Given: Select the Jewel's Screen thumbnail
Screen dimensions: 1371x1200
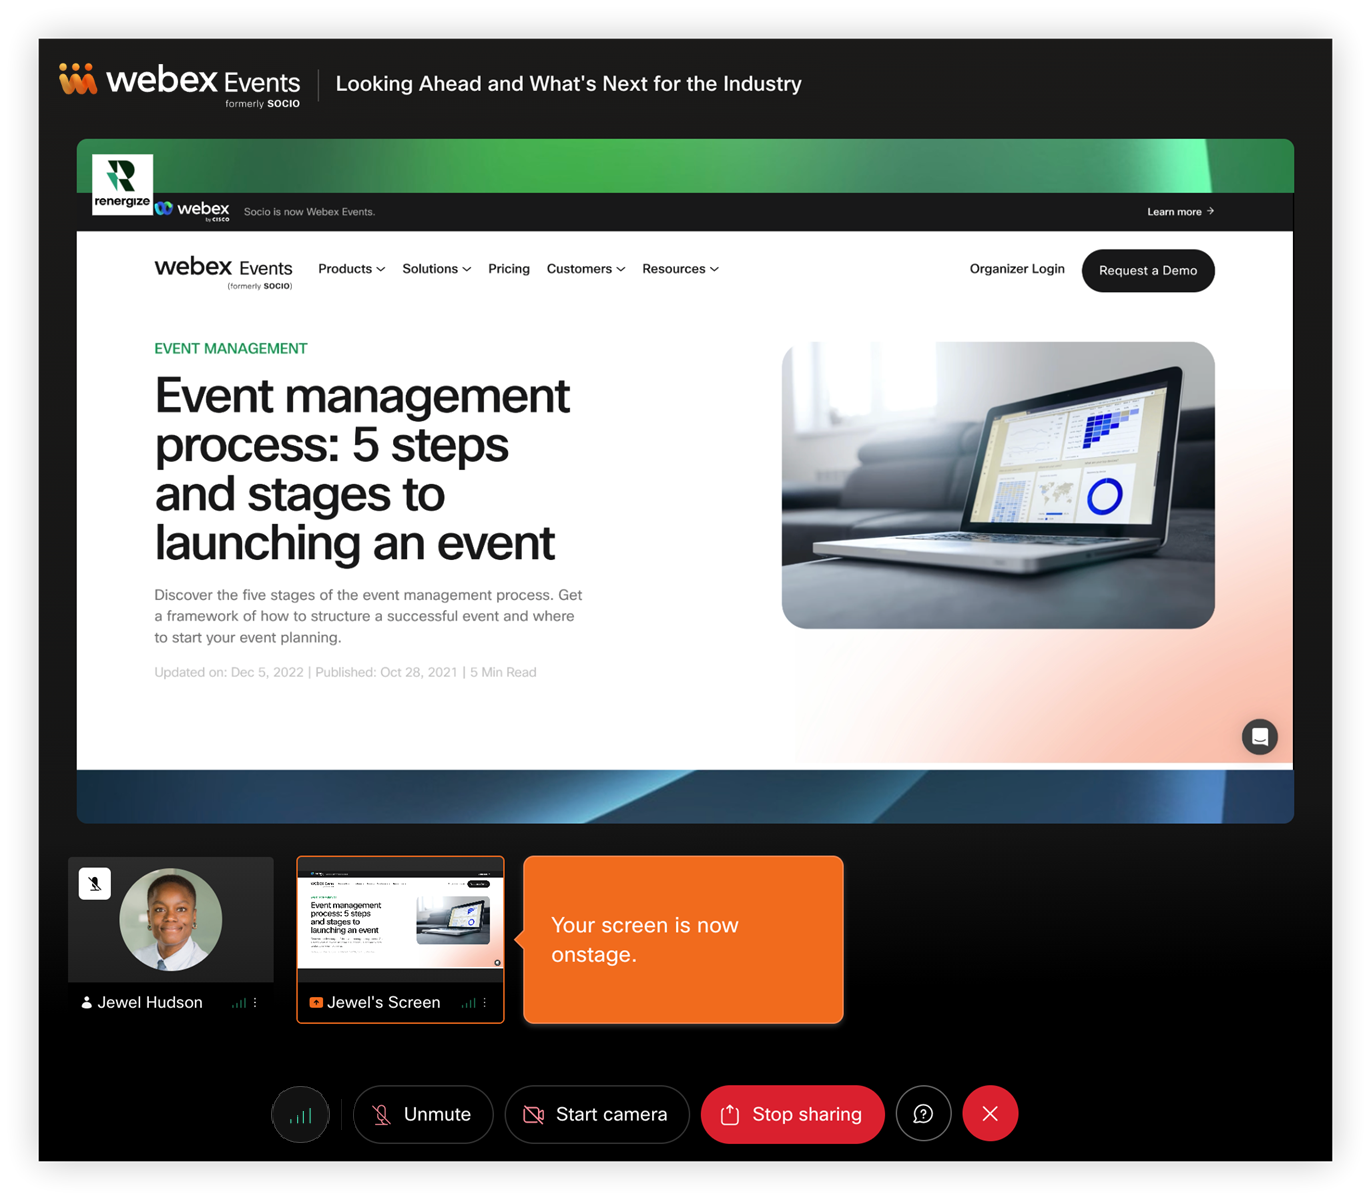Looking at the screenshot, I should point(400,939).
